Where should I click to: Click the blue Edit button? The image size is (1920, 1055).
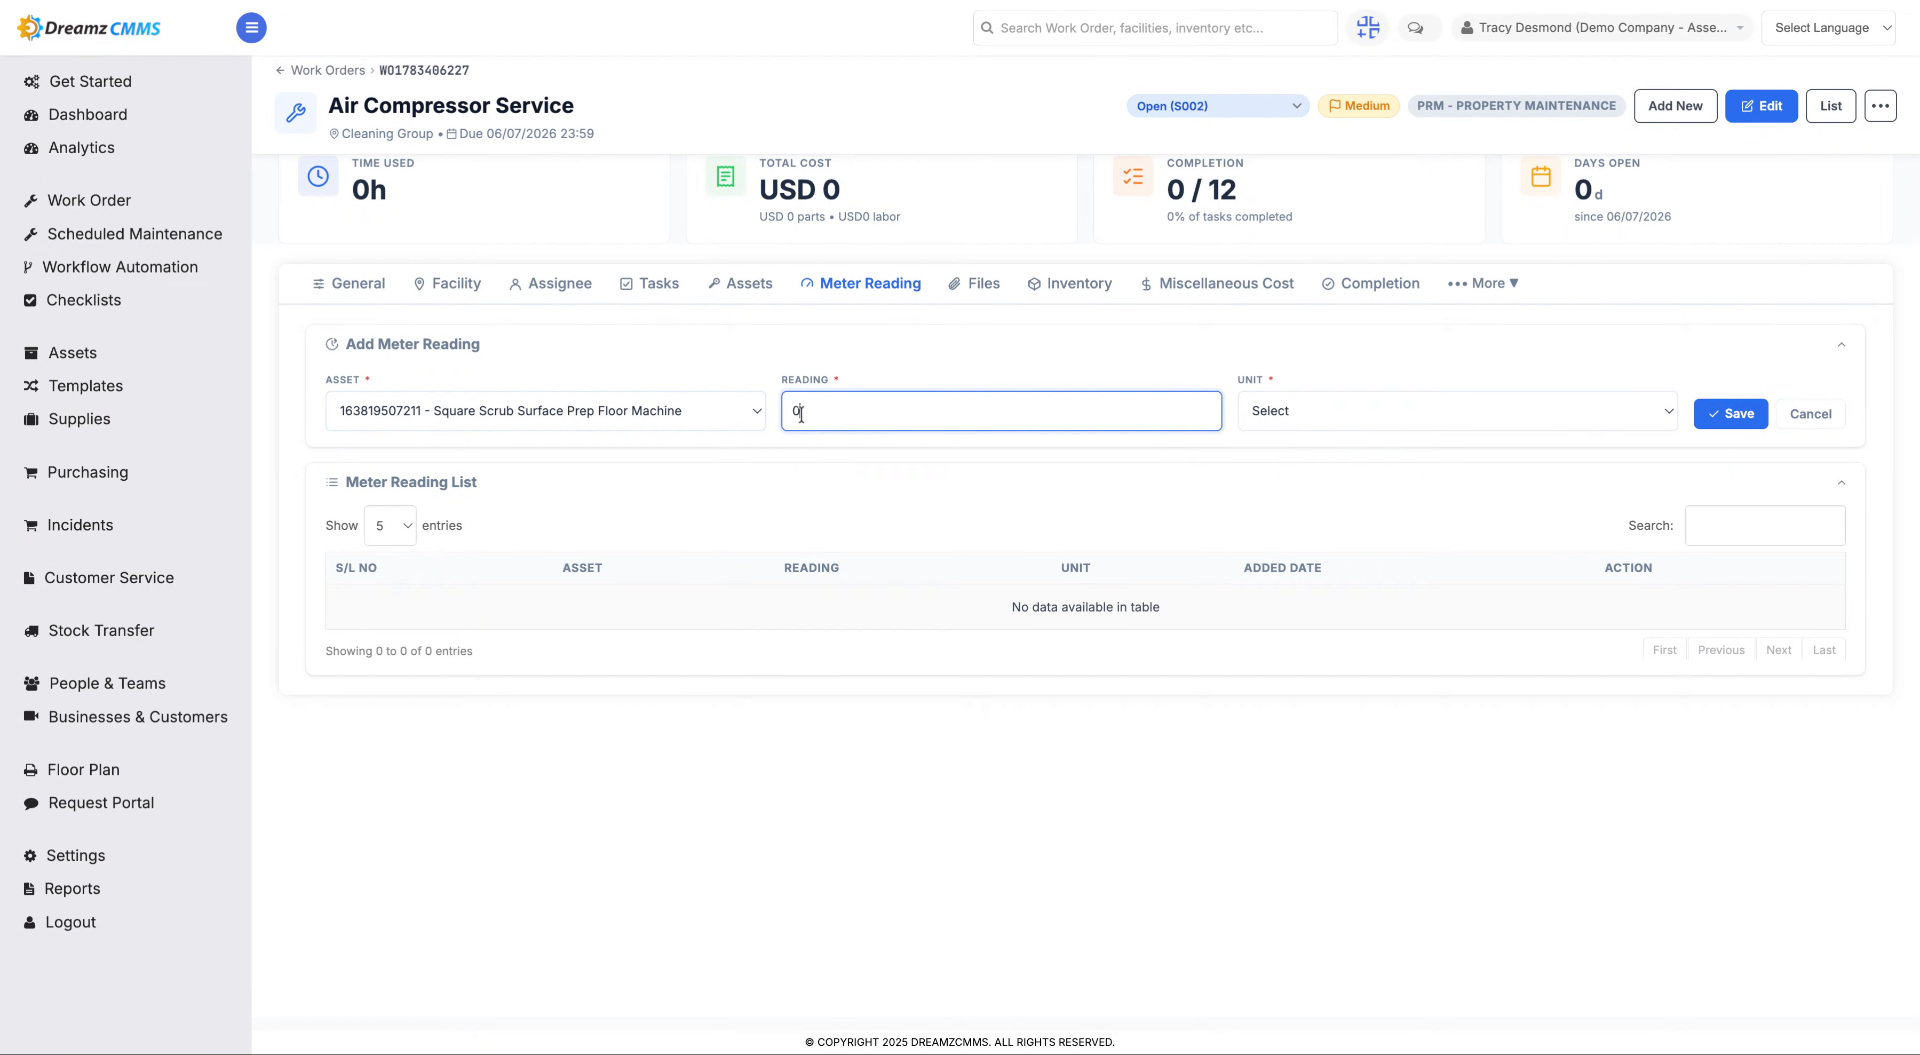point(1761,106)
